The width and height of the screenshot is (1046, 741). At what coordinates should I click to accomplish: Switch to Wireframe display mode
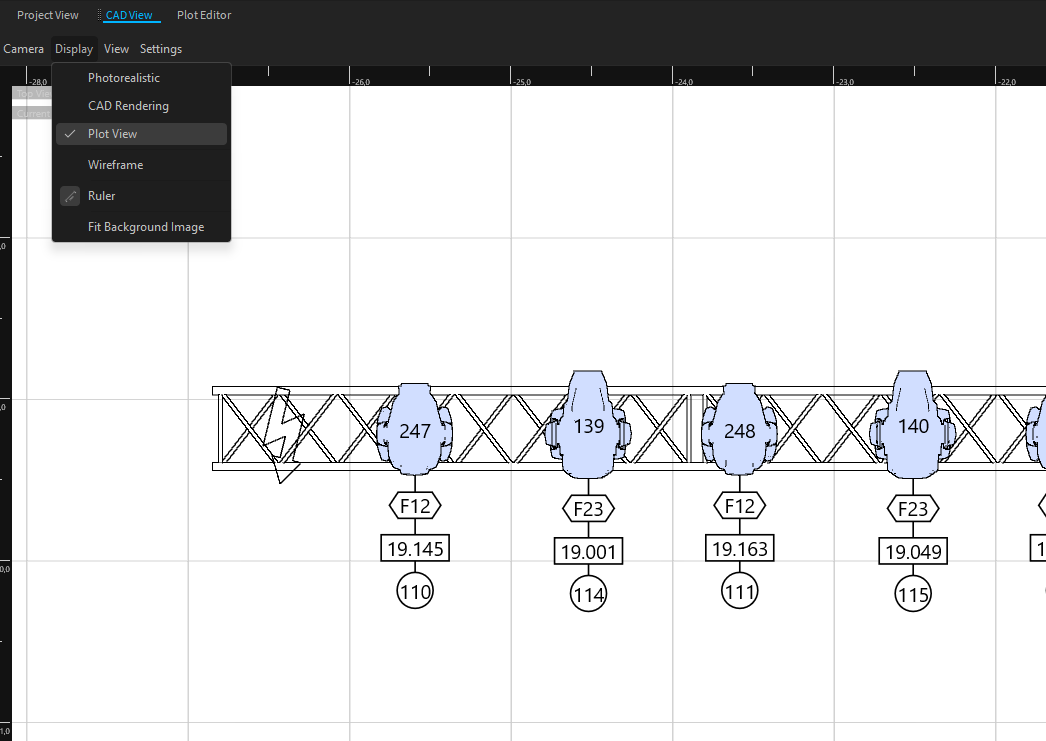pyautogui.click(x=115, y=165)
